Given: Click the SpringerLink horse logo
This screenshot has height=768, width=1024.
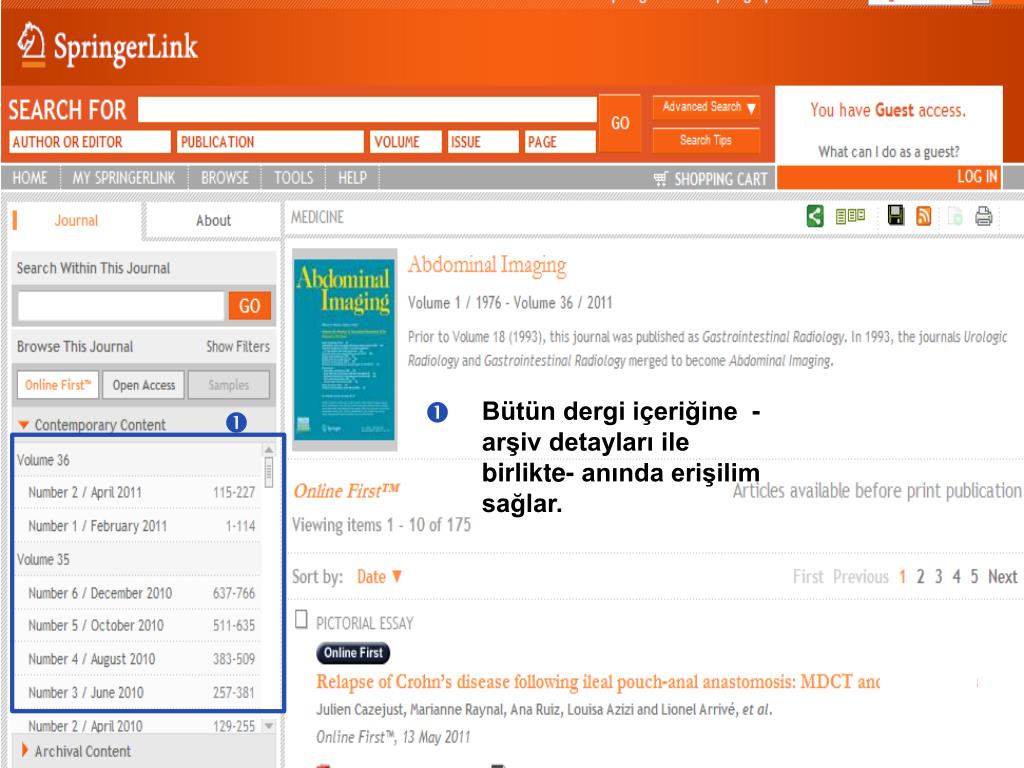Looking at the screenshot, I should click(x=31, y=44).
